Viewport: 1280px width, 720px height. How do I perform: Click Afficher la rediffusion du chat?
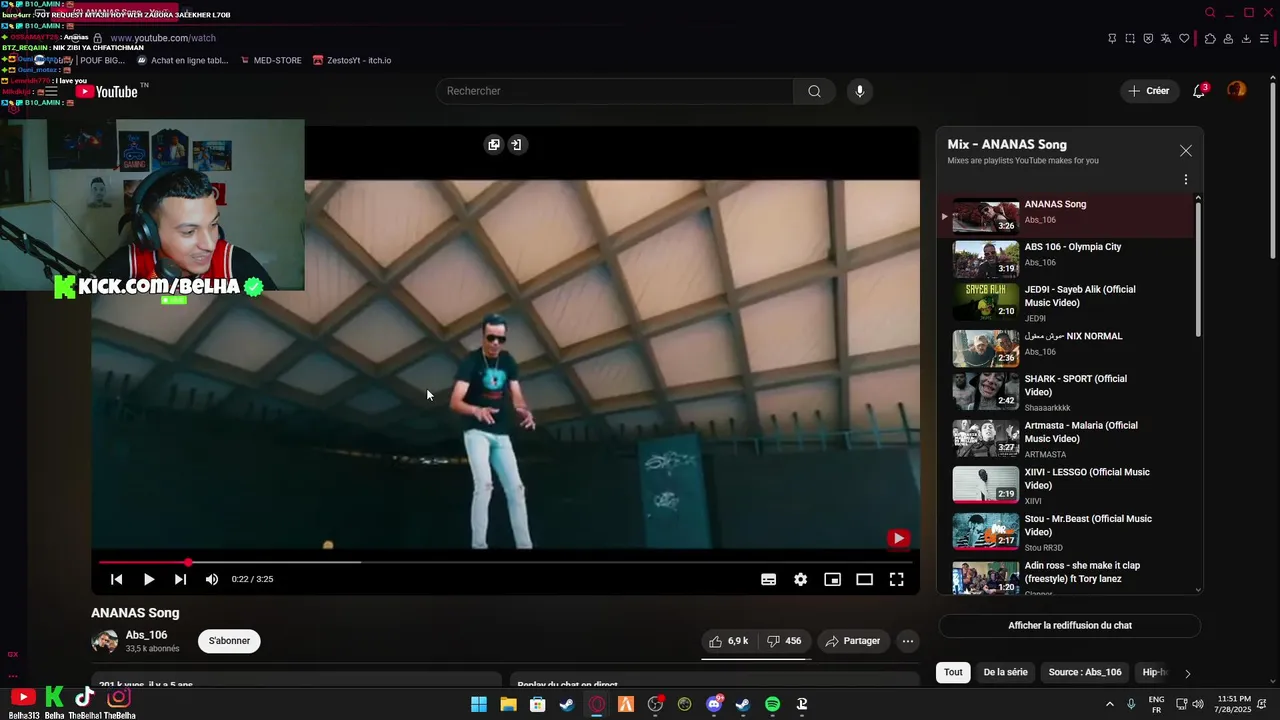pyautogui.click(x=1070, y=626)
